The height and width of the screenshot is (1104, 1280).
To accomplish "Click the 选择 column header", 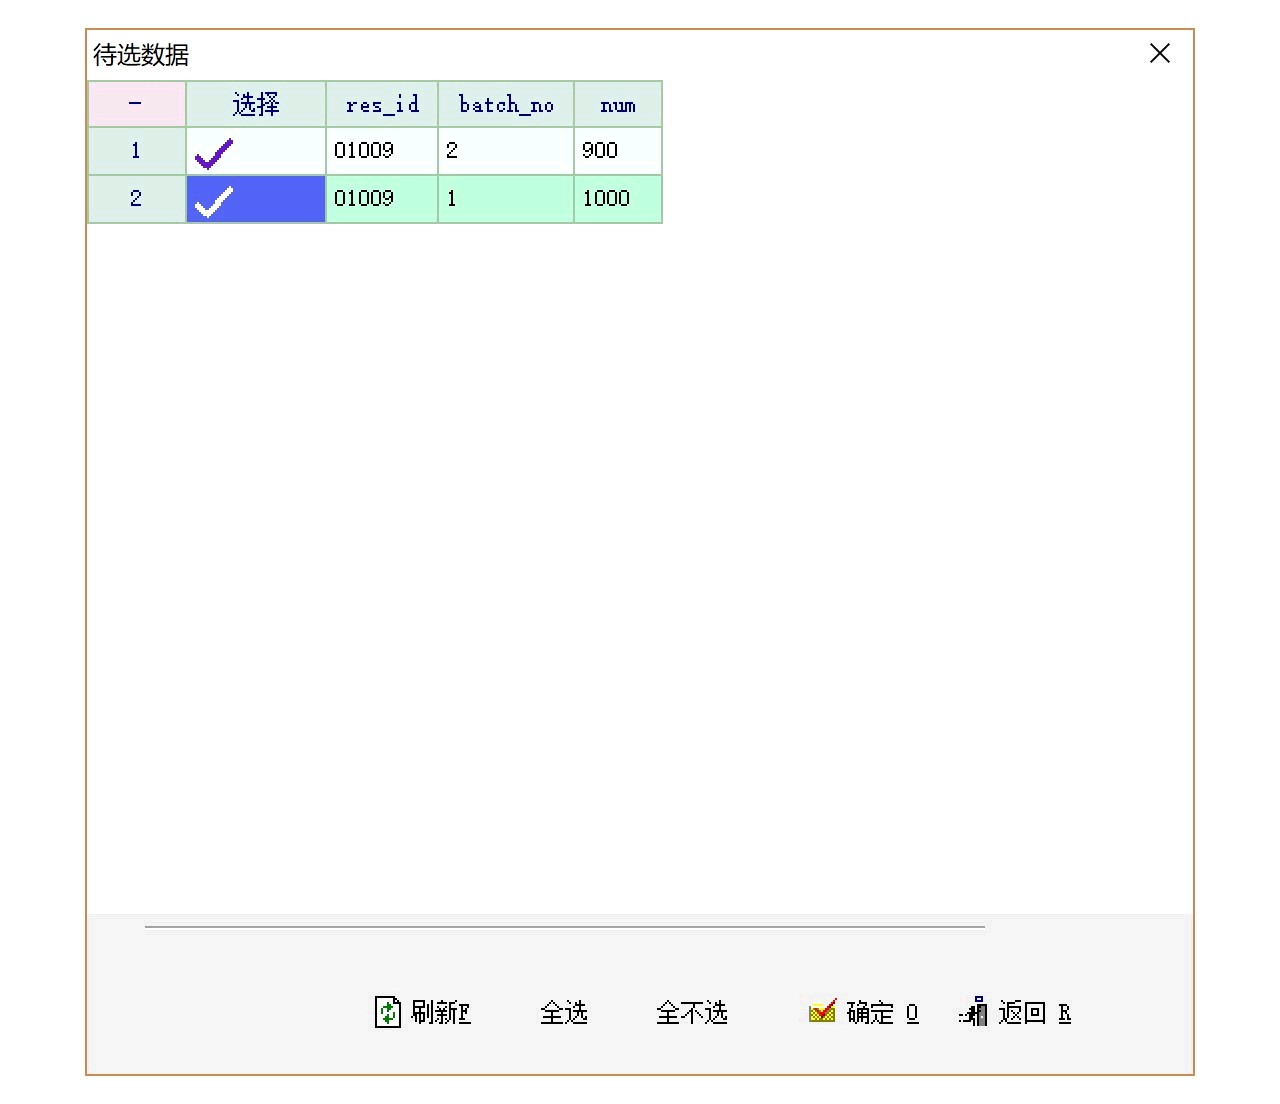I will coord(256,104).
